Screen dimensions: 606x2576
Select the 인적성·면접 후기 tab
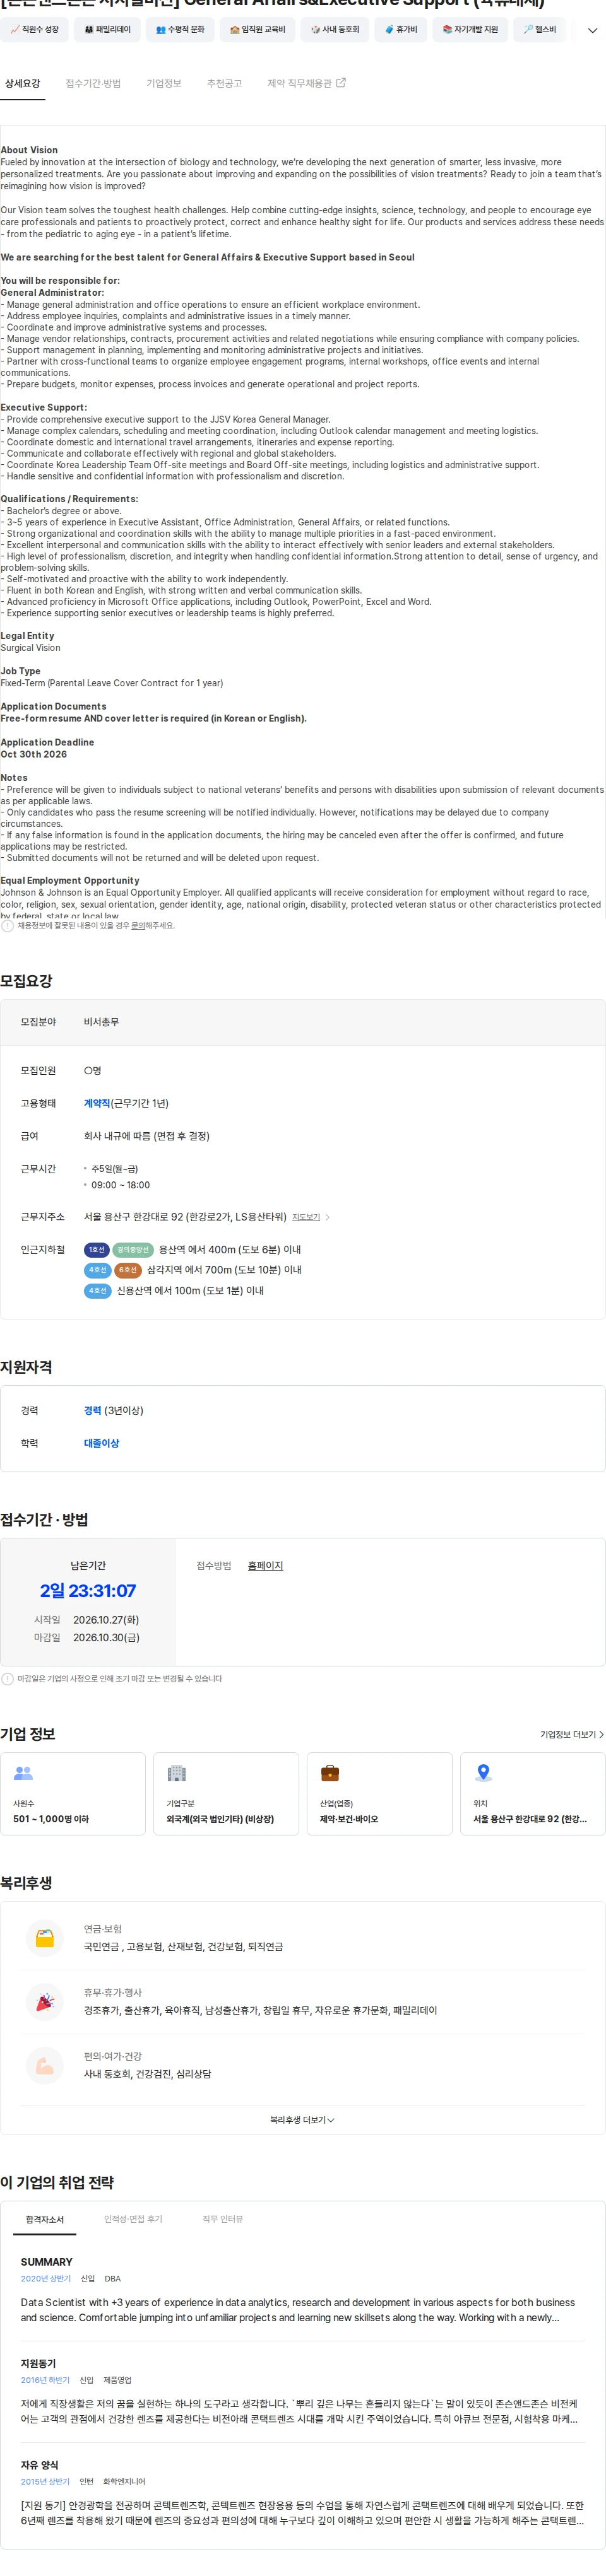point(133,2219)
